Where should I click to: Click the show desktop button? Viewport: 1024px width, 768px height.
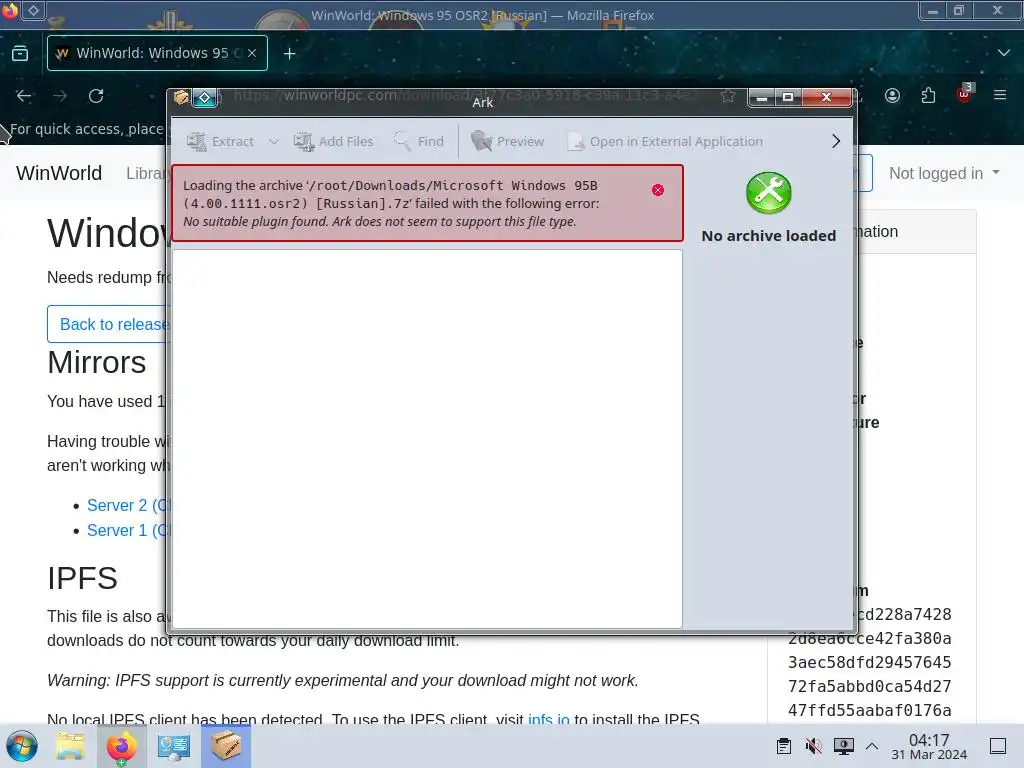[x=998, y=746]
